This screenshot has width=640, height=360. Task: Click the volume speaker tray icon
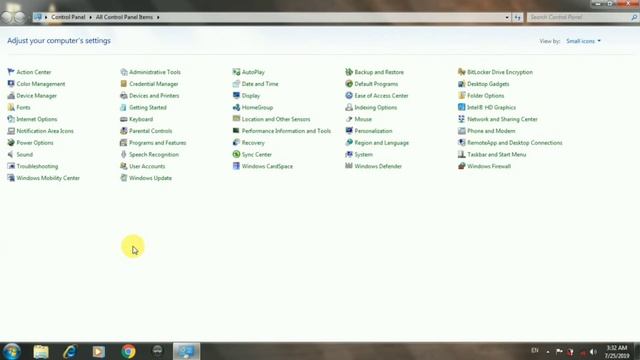click(593, 351)
